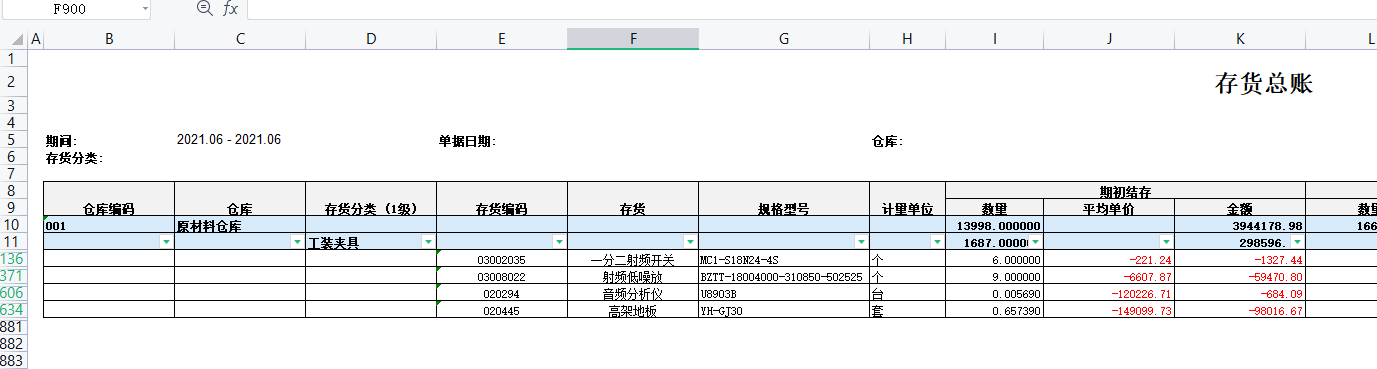Click the 金额 header cell
1377x369 pixels.
coord(1240,209)
